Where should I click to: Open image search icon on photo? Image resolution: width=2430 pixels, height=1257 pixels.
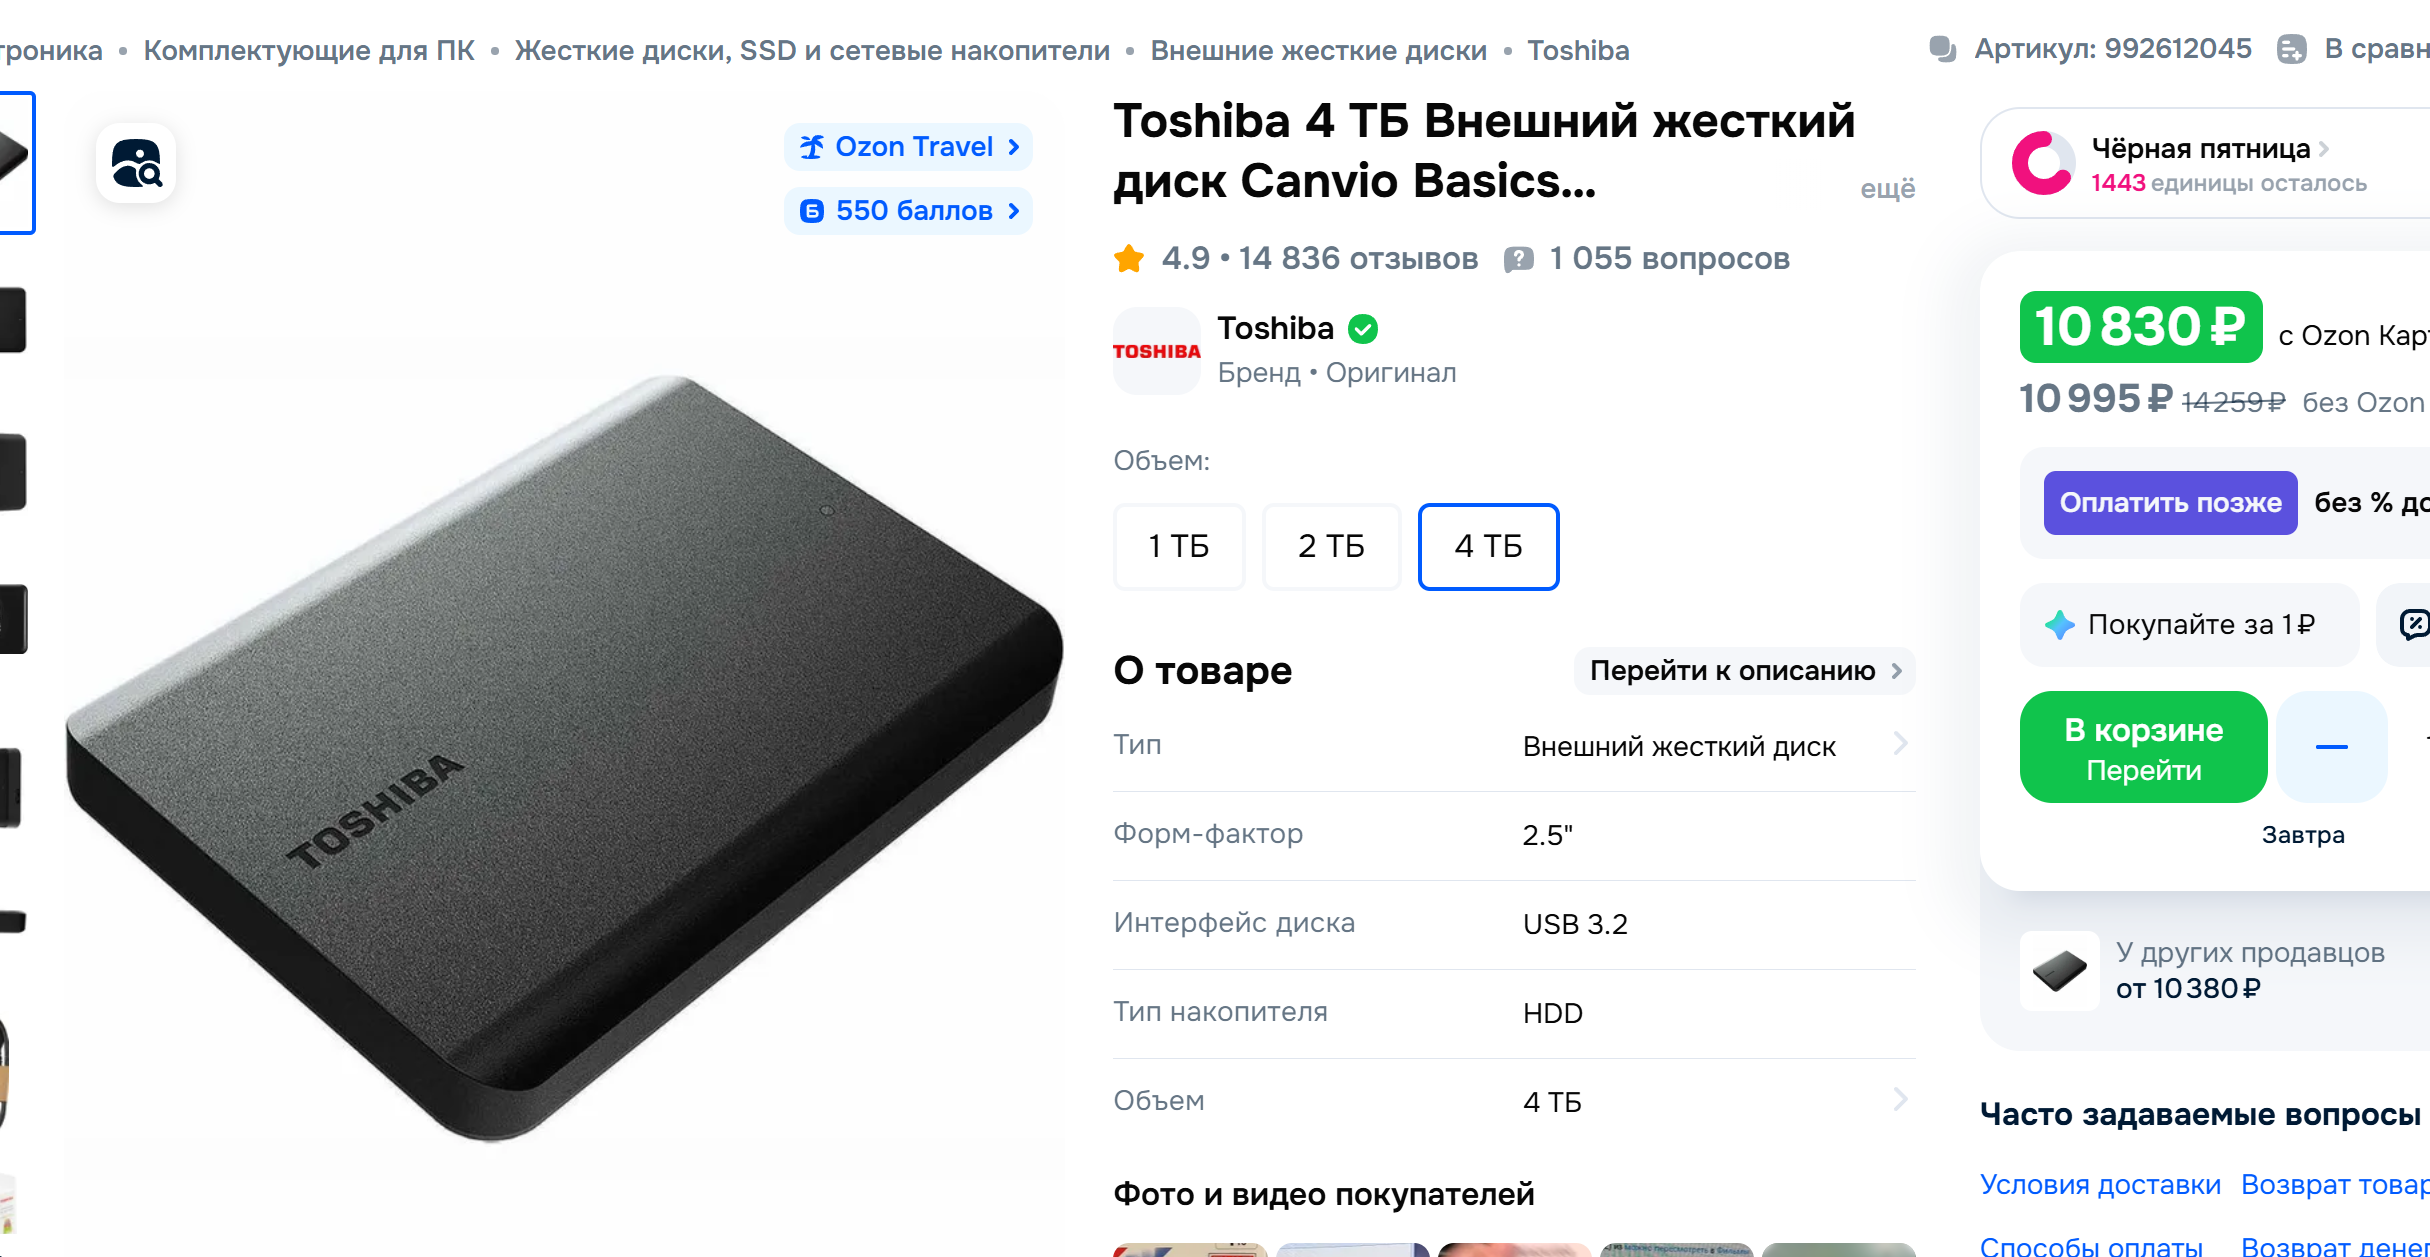136,163
